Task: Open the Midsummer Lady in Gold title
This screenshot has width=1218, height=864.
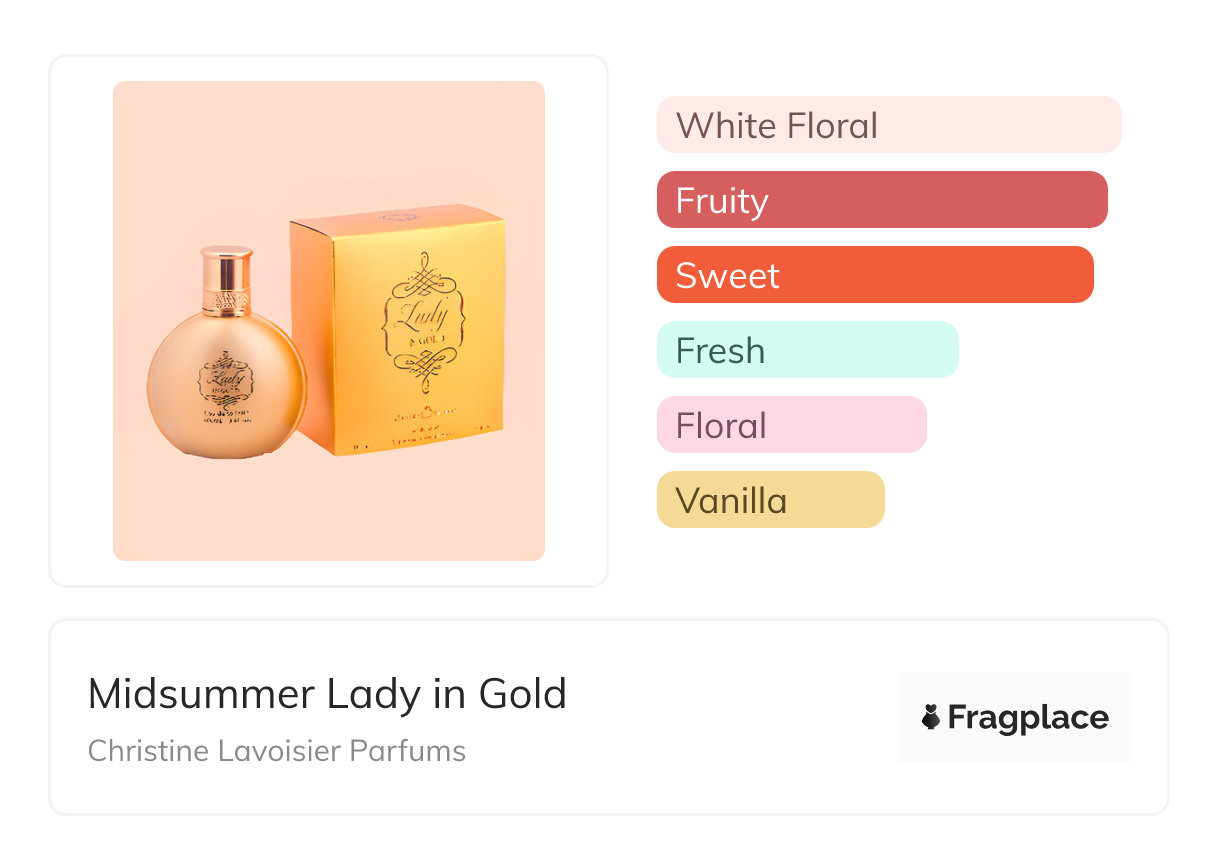Action: click(x=327, y=694)
